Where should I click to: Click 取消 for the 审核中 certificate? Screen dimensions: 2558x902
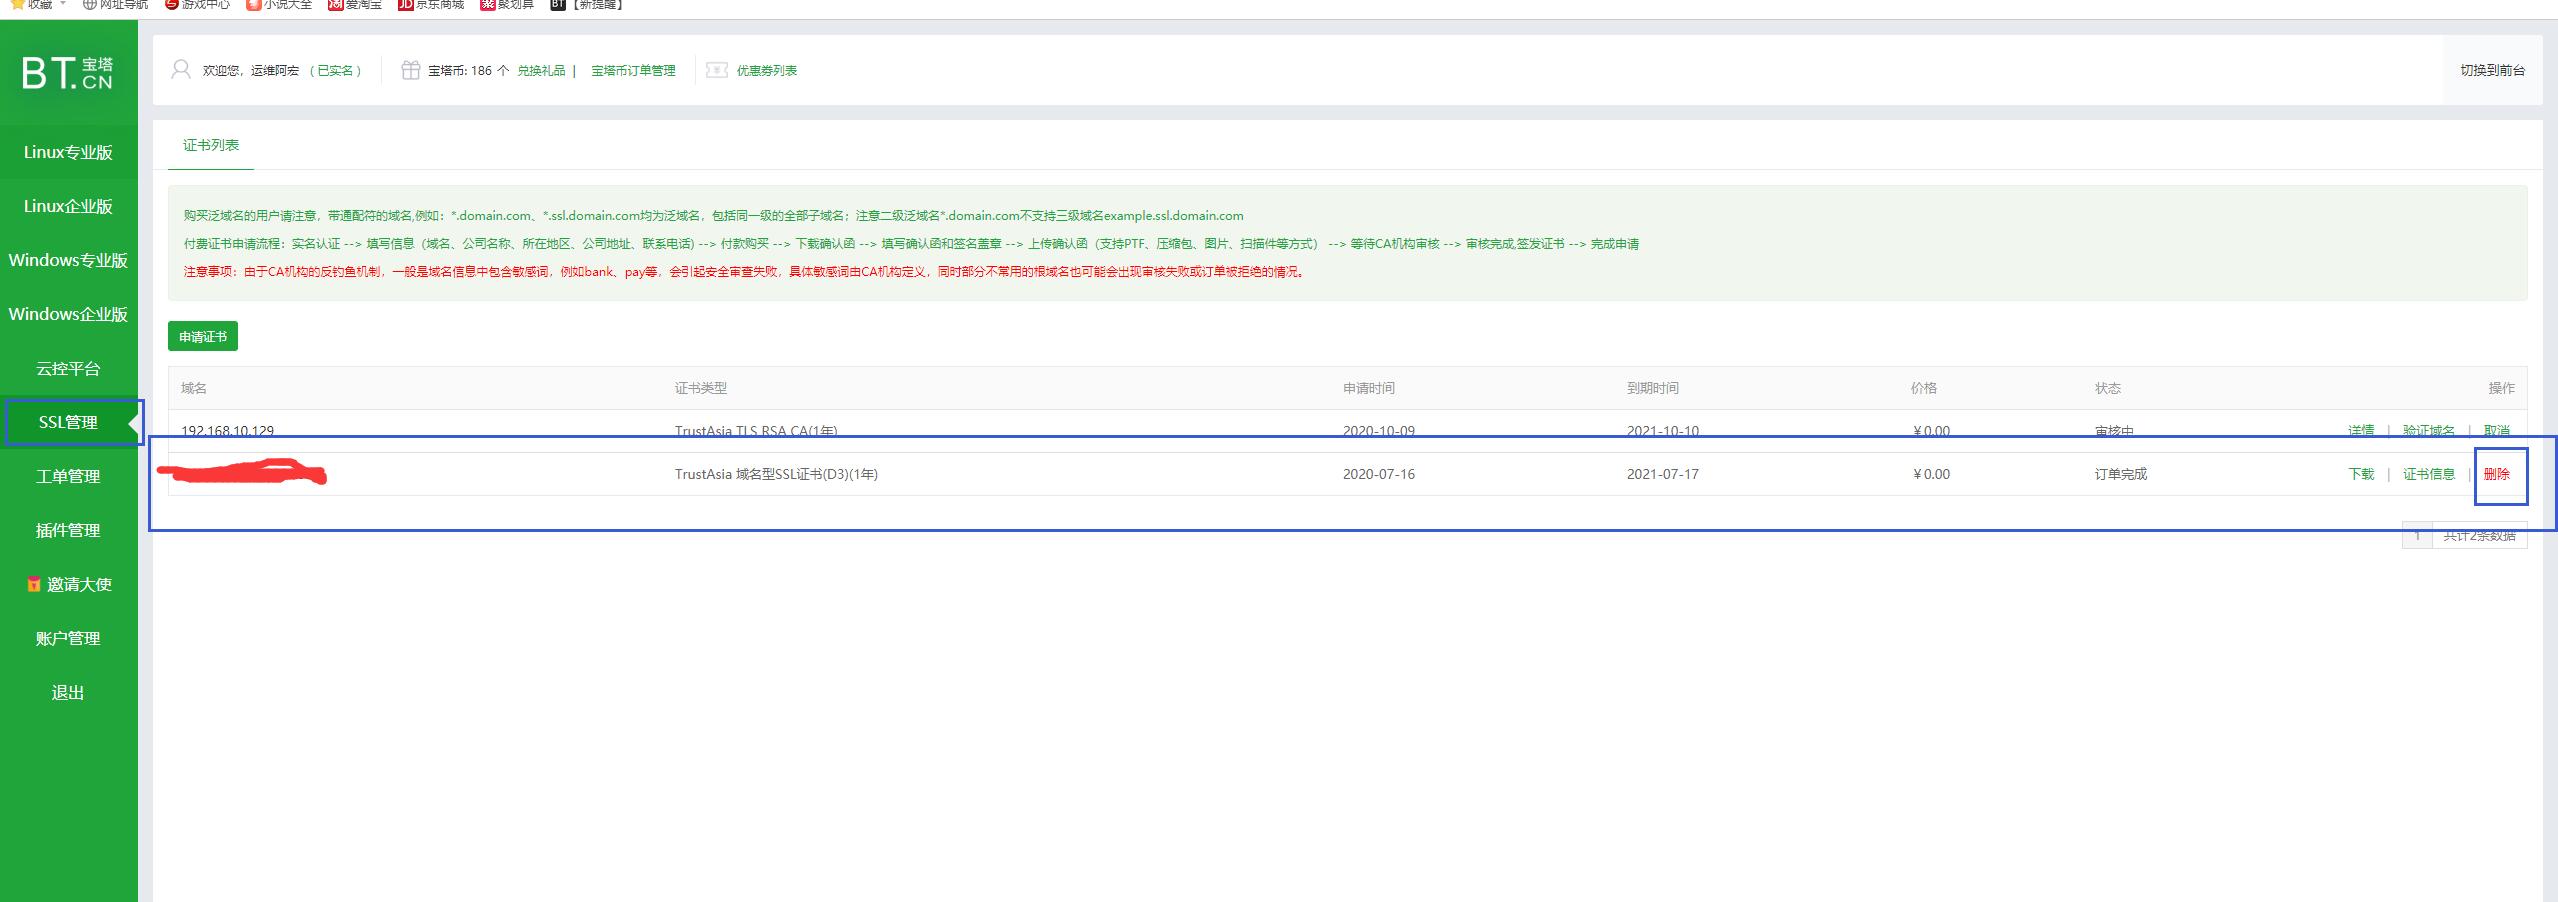pos(2497,431)
